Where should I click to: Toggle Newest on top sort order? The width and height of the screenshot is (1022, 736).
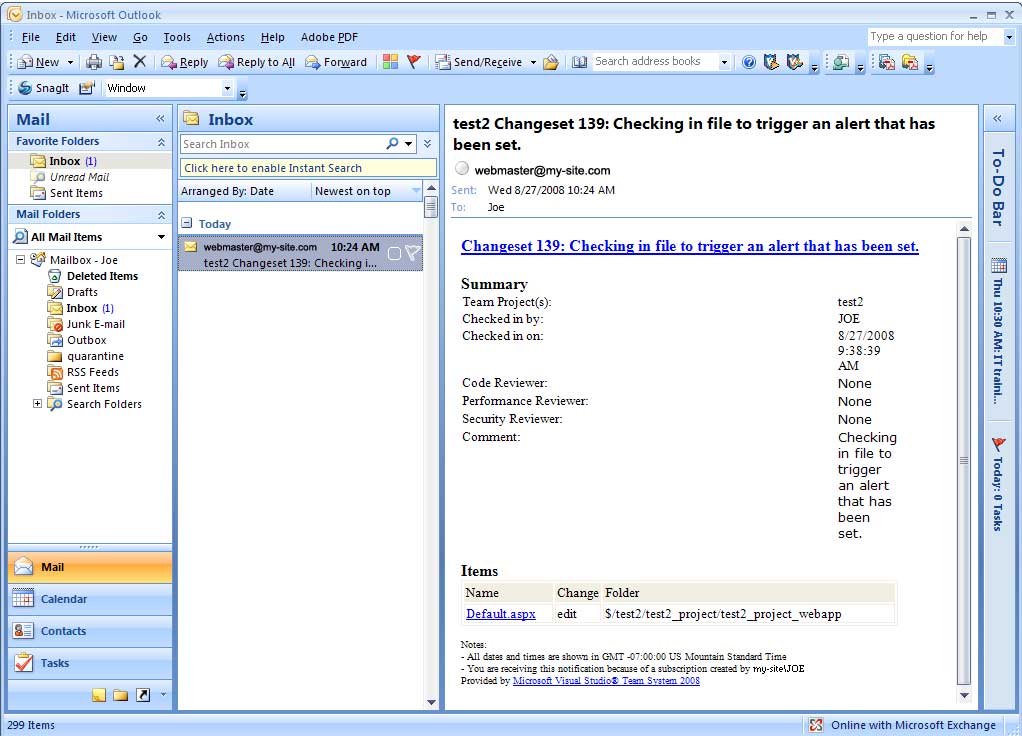(x=367, y=191)
